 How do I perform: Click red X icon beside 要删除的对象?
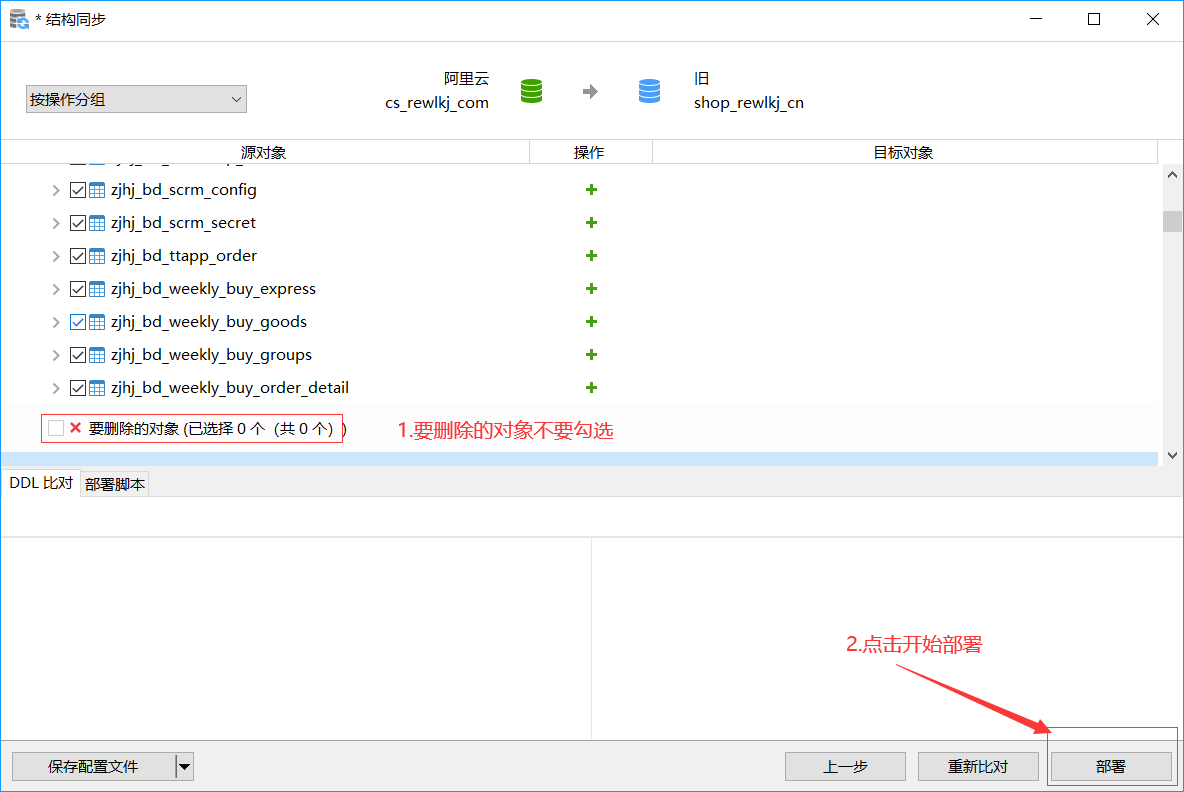pos(75,428)
